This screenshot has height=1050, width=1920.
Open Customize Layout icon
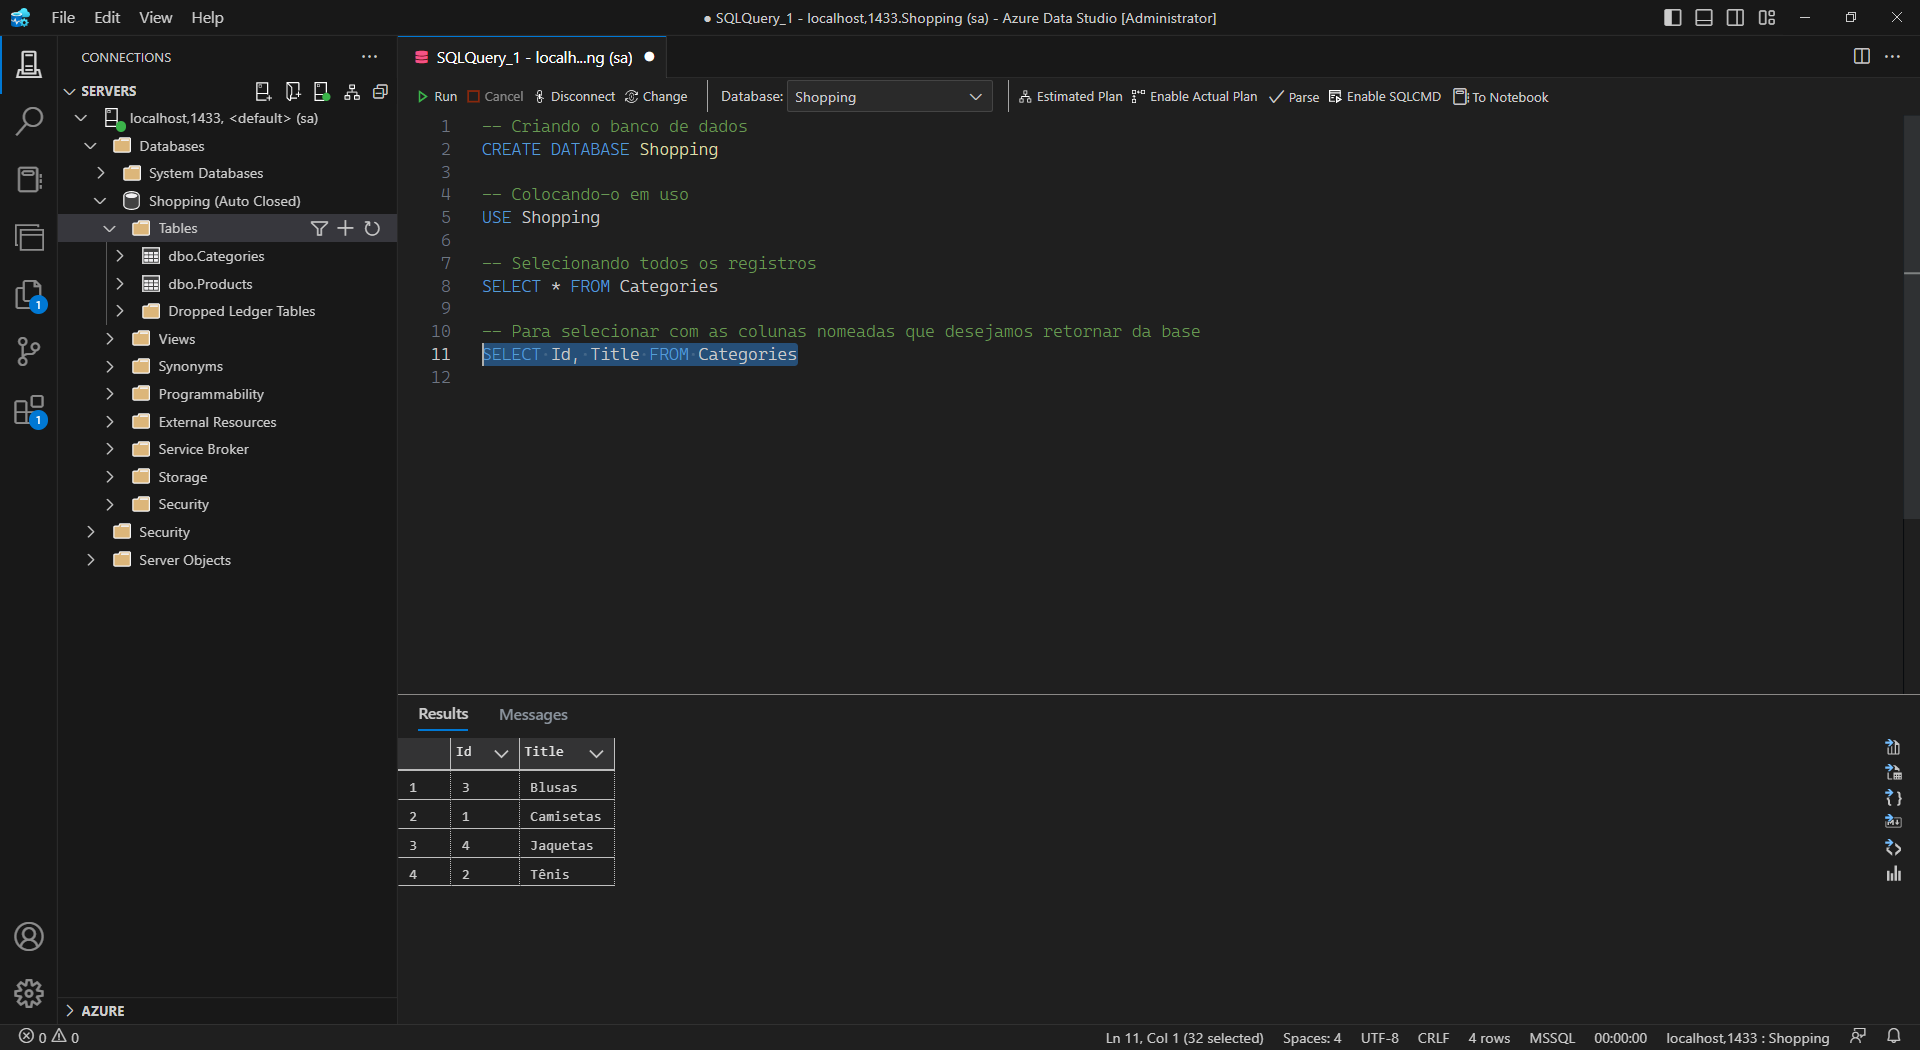click(x=1767, y=18)
